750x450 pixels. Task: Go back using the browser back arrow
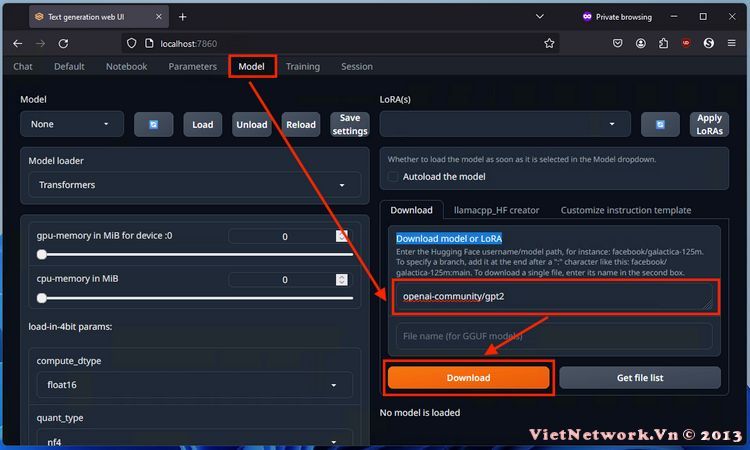[x=18, y=43]
